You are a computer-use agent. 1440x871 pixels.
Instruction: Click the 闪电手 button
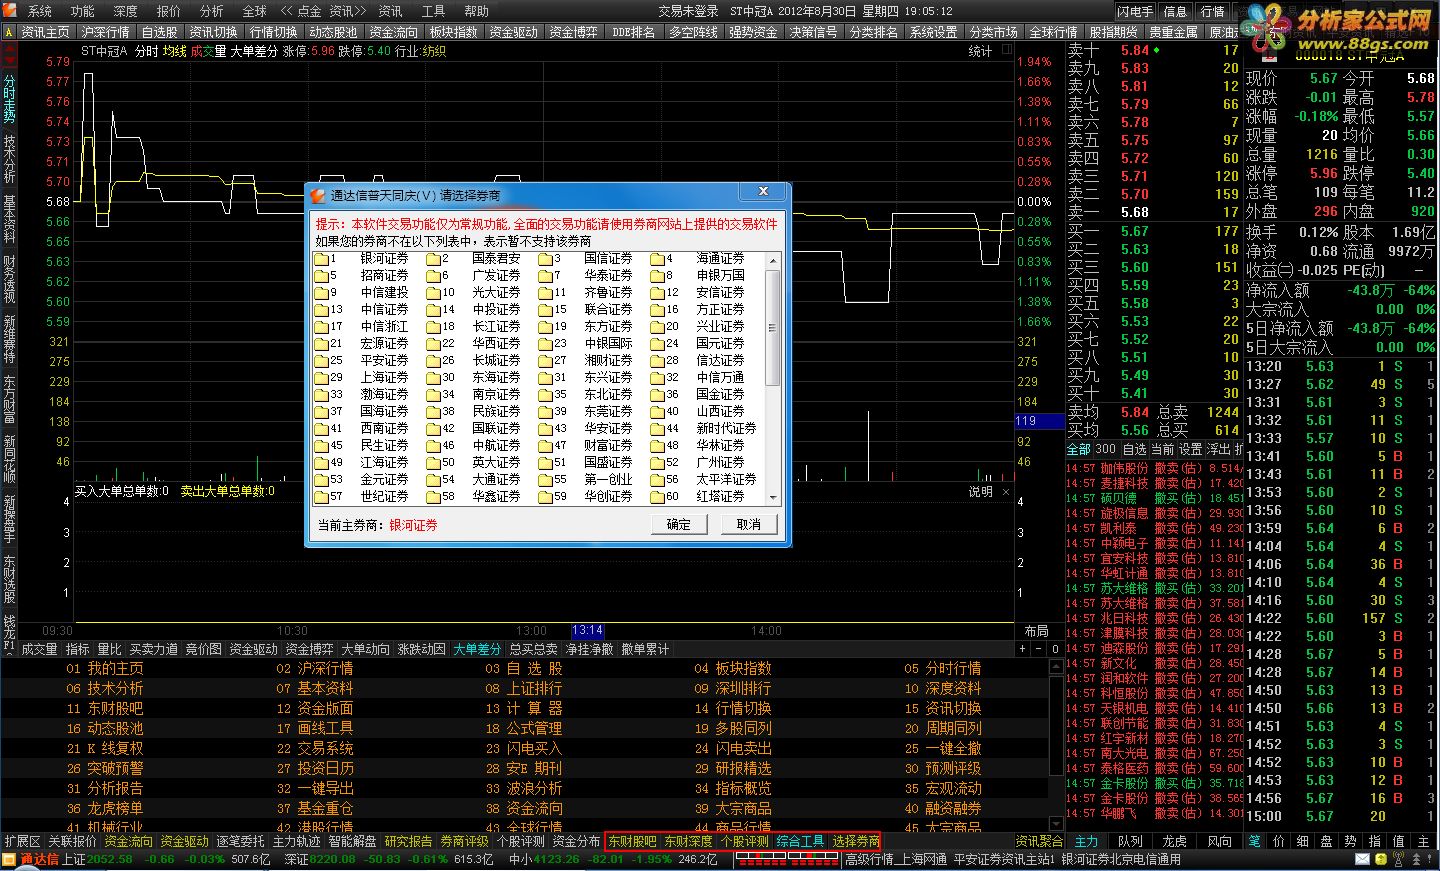(x=1135, y=11)
